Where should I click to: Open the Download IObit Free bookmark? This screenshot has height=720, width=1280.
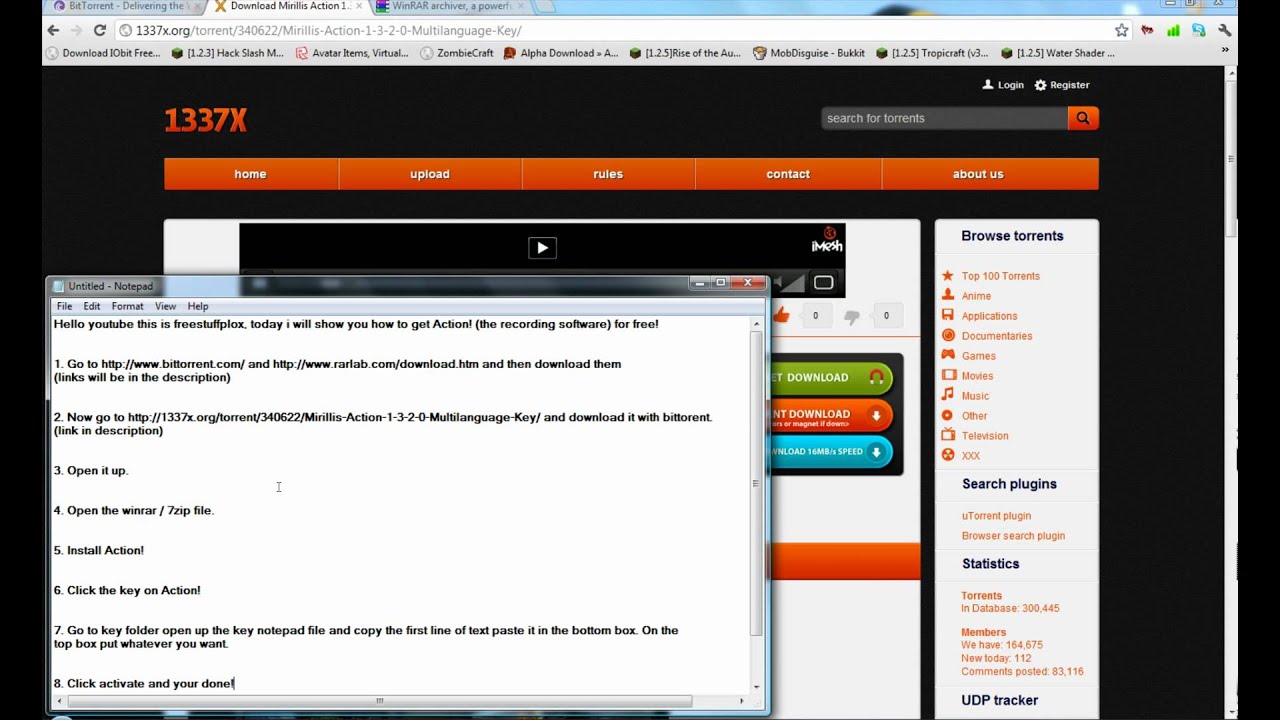(103, 53)
